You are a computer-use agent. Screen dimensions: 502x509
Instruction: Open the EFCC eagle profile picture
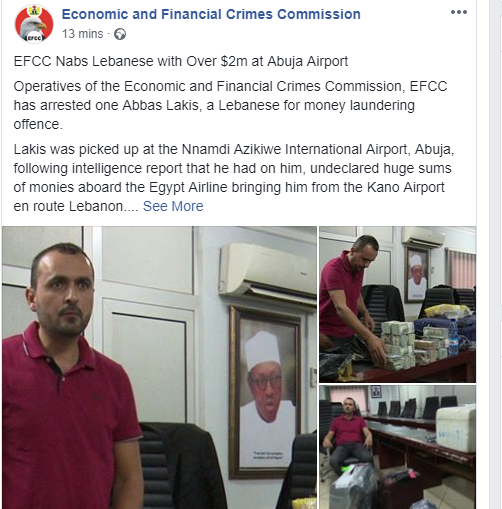[34, 24]
